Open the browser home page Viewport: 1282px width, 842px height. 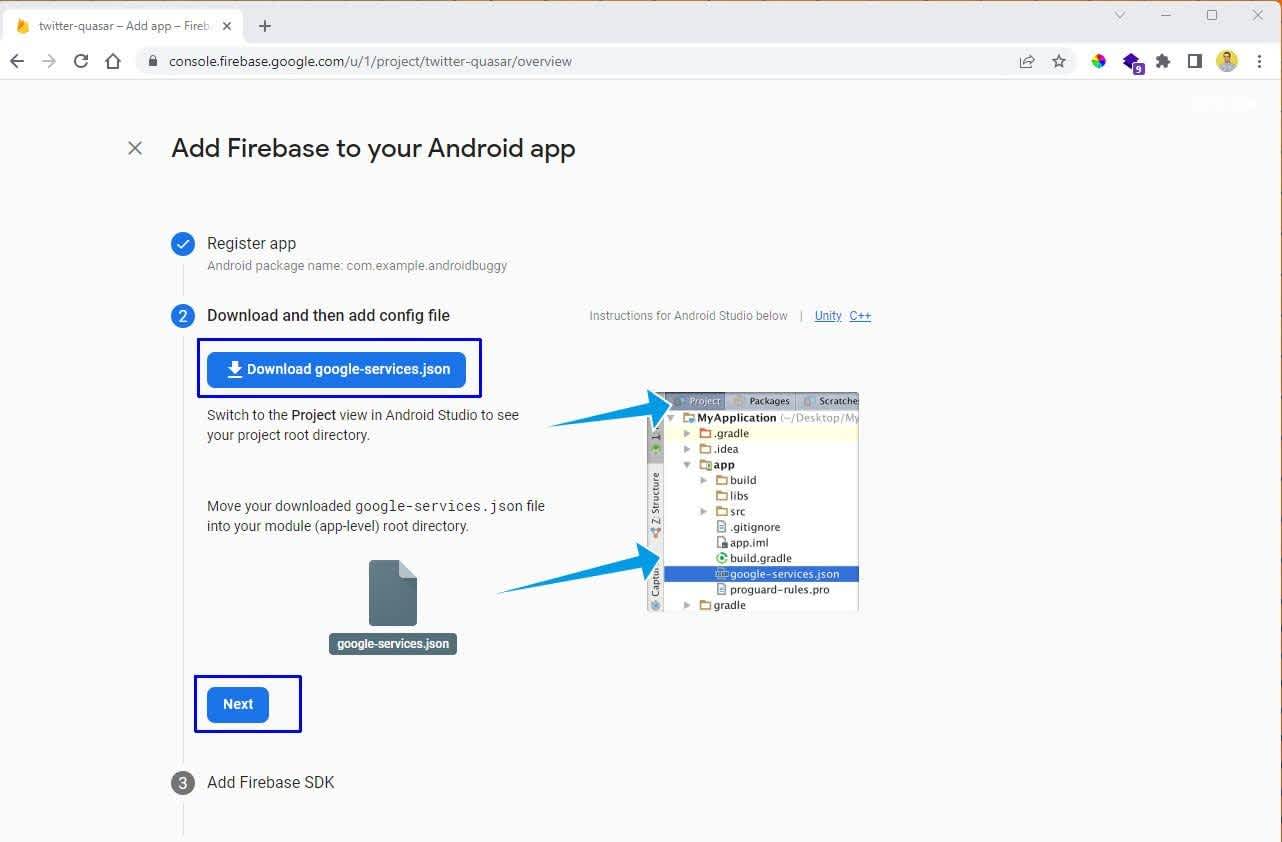click(x=113, y=61)
